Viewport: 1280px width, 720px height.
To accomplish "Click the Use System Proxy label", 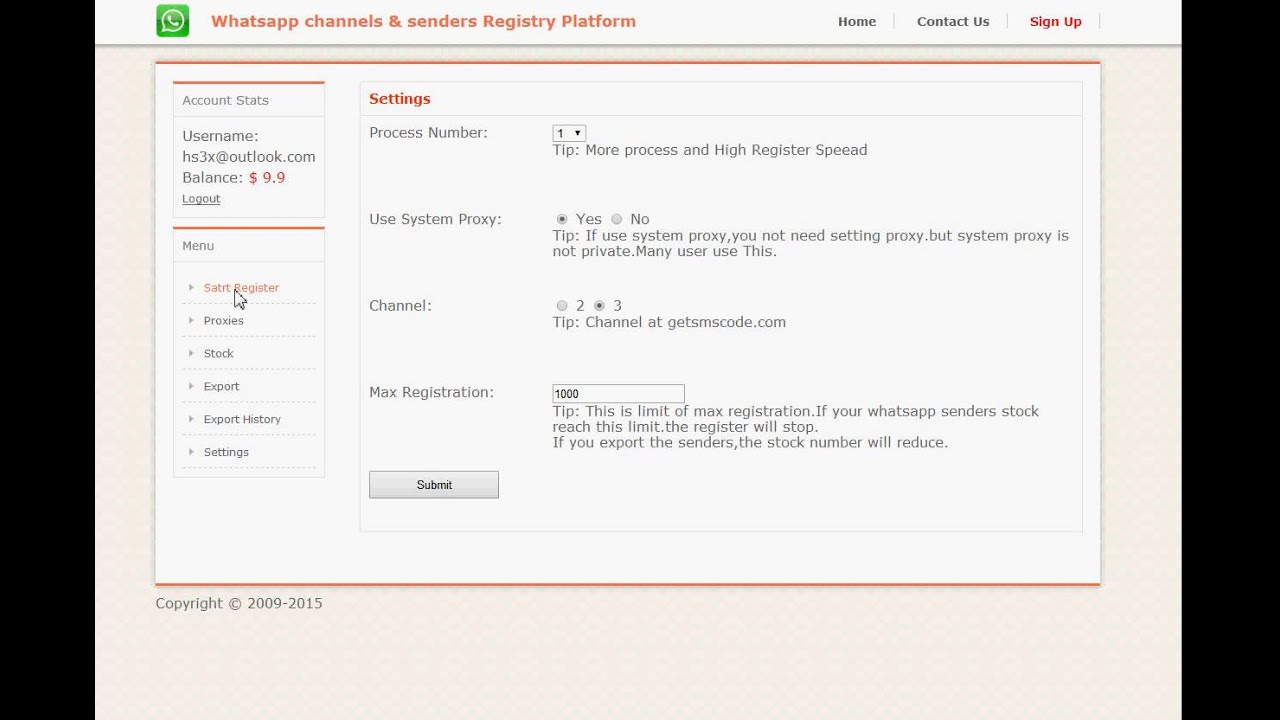I will pyautogui.click(x=435, y=219).
